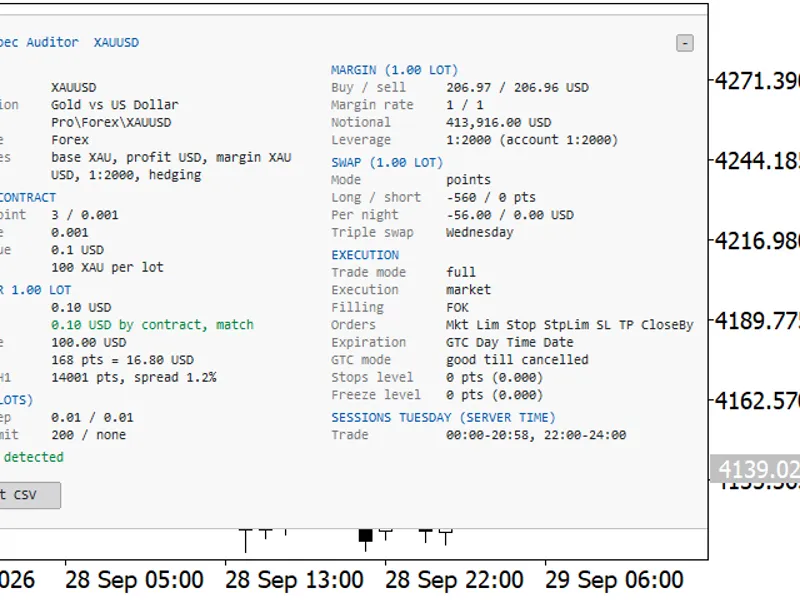This screenshot has width=800, height=600.
Task: Click the 'Gold vs US Dollar' description
Action: coord(115,105)
